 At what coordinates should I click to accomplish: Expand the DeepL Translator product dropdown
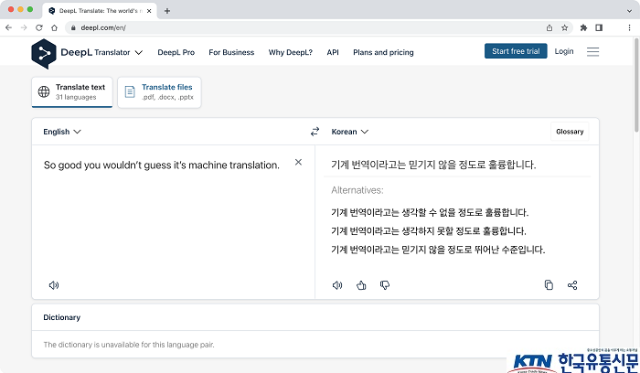point(139,53)
